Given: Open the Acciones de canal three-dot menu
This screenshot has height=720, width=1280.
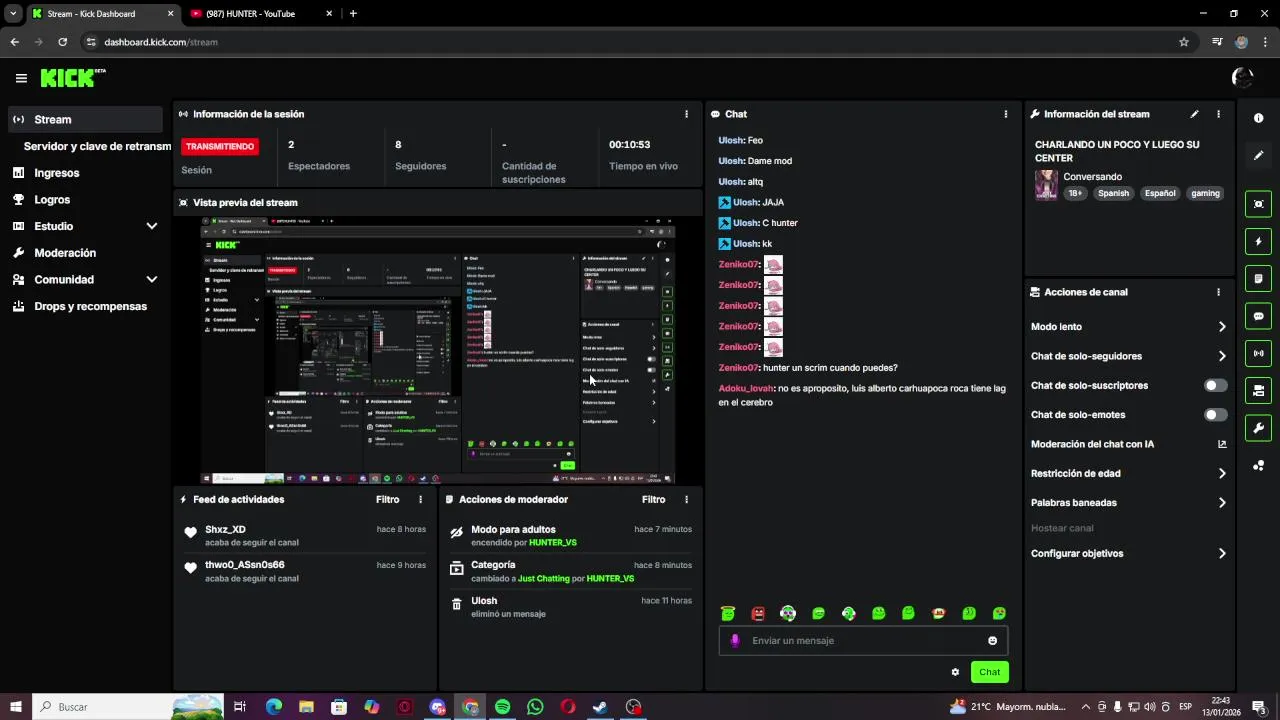Looking at the screenshot, I should pyautogui.click(x=1218, y=292).
